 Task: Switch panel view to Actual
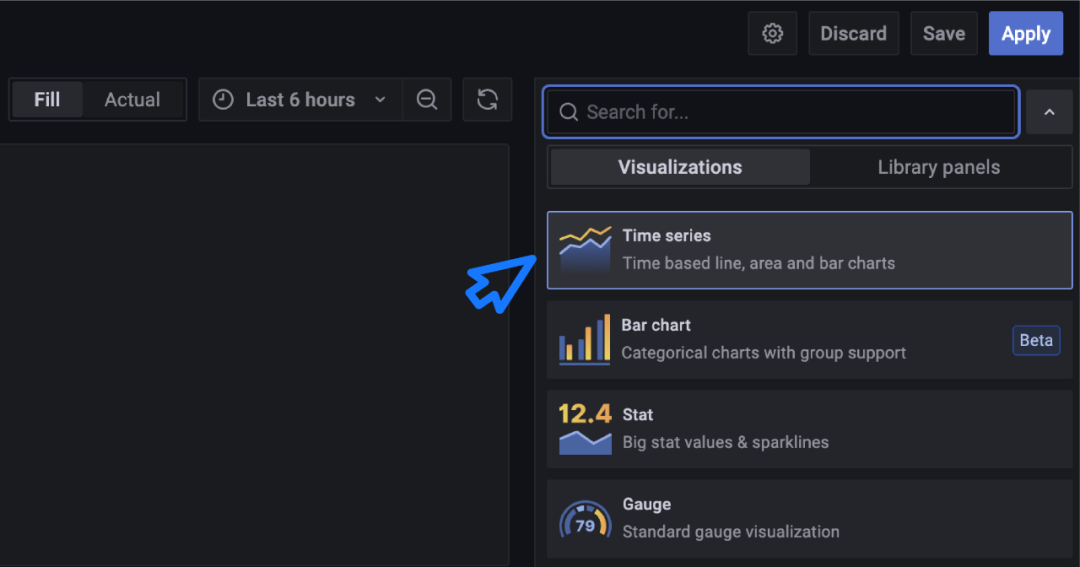(132, 100)
